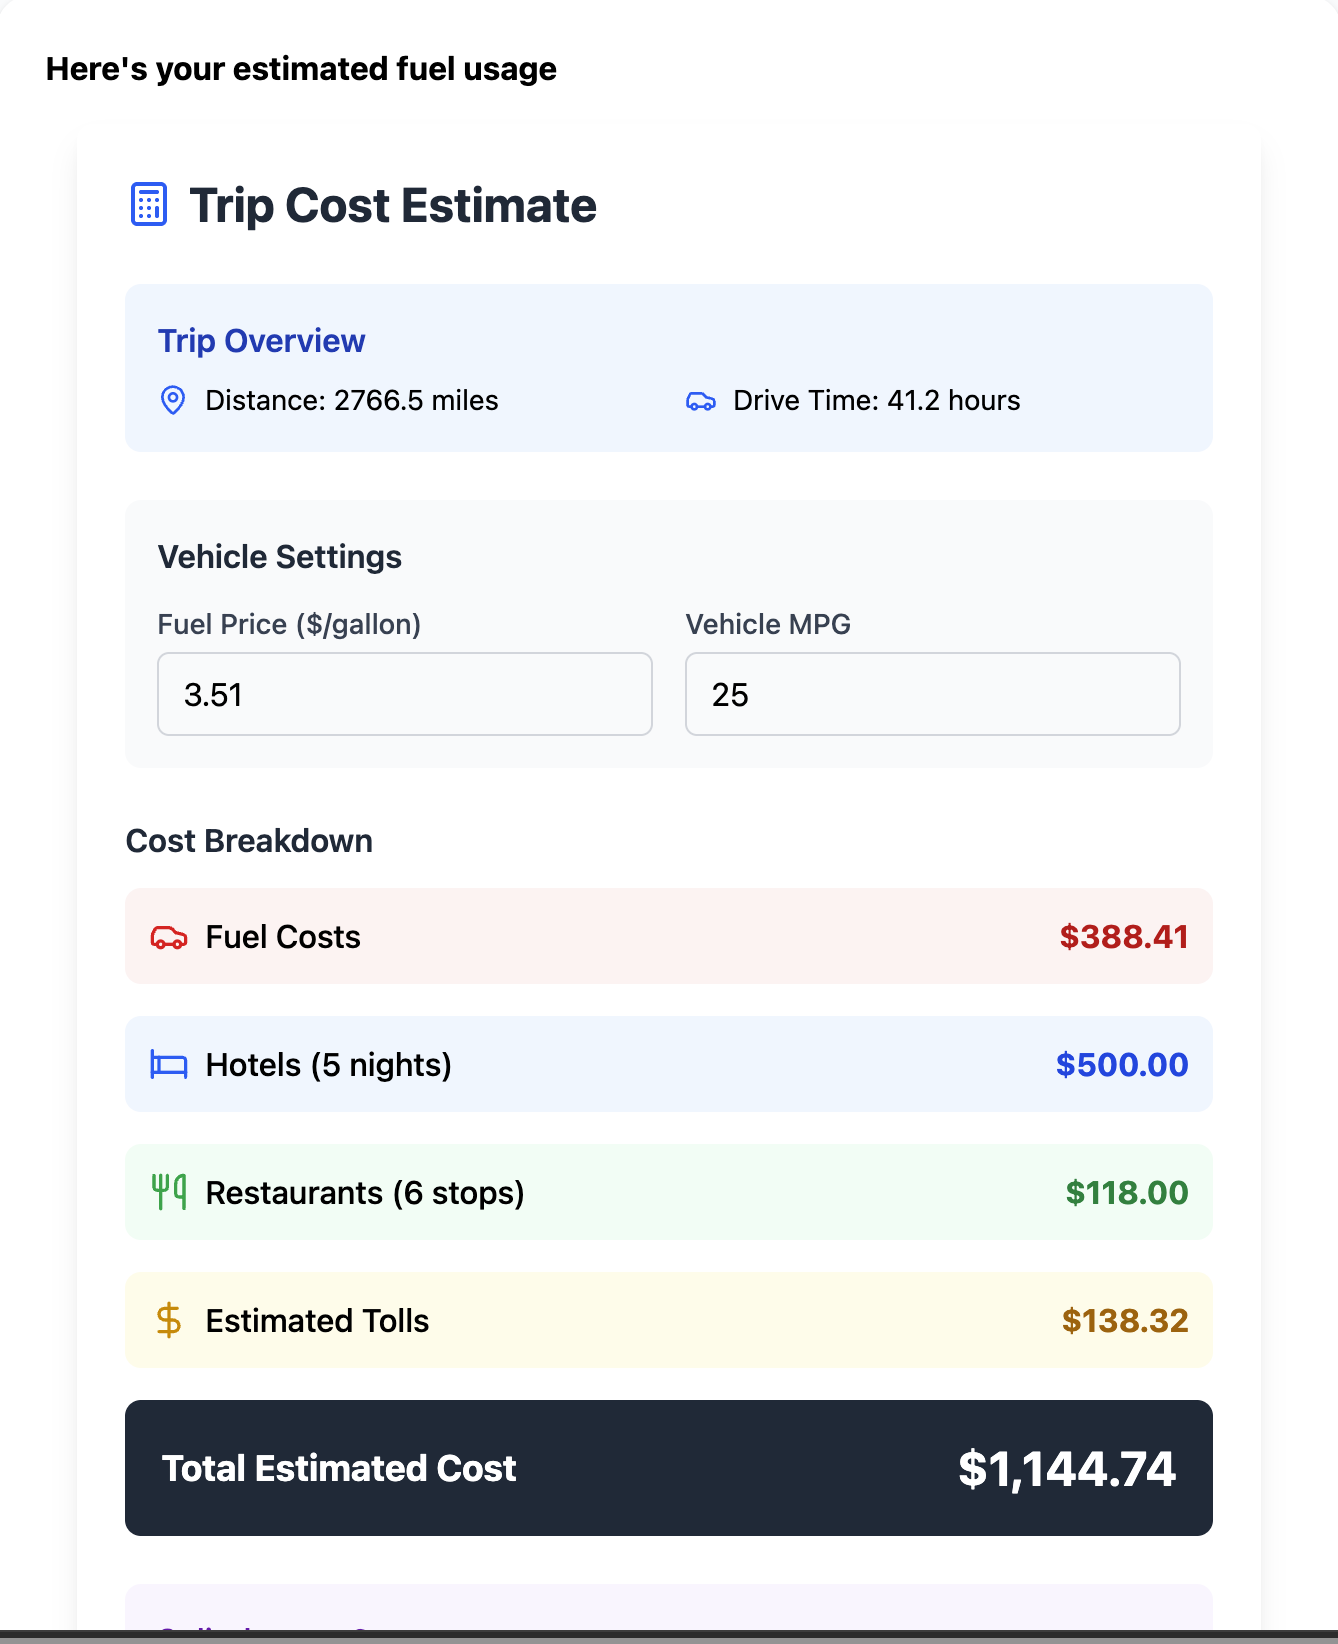1338x1644 pixels.
Task: Click the Distance: 2766.5 miles text
Action: click(x=352, y=401)
